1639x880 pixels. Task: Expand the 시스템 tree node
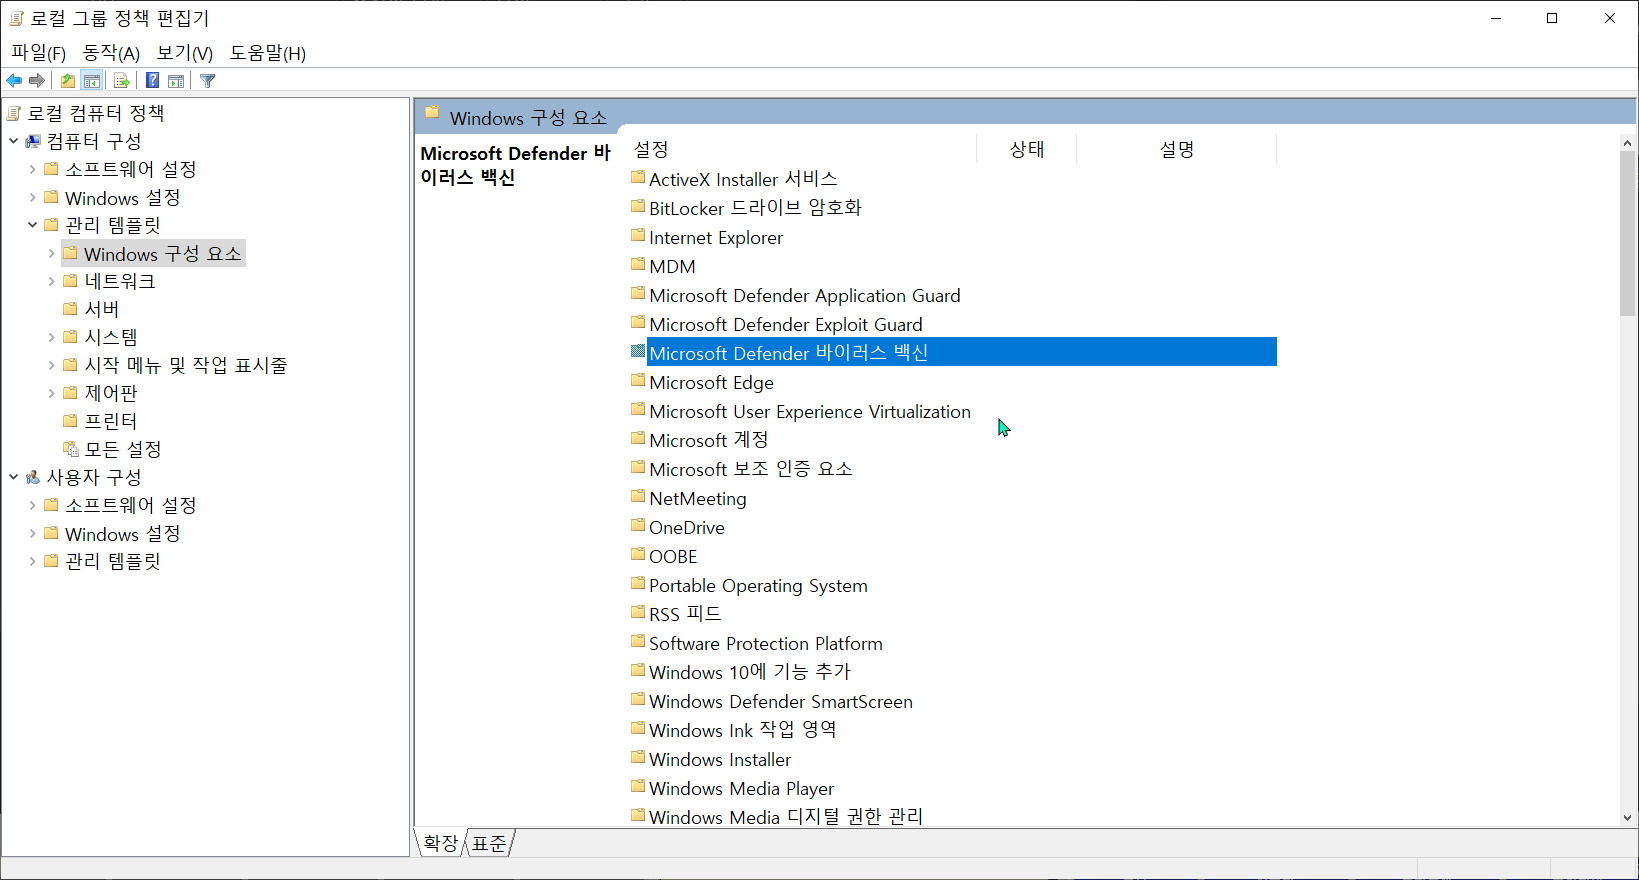(x=51, y=337)
